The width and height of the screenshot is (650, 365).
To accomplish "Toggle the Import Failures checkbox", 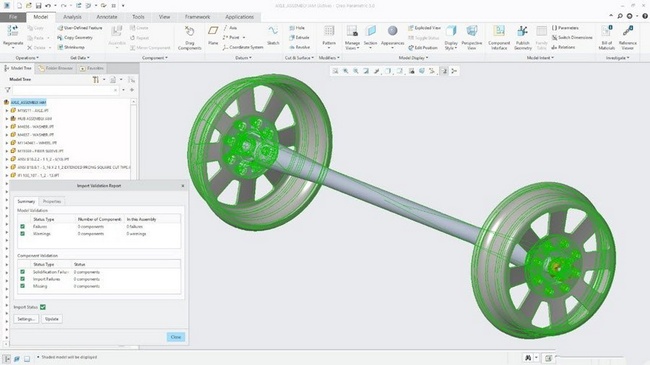I will (22, 279).
